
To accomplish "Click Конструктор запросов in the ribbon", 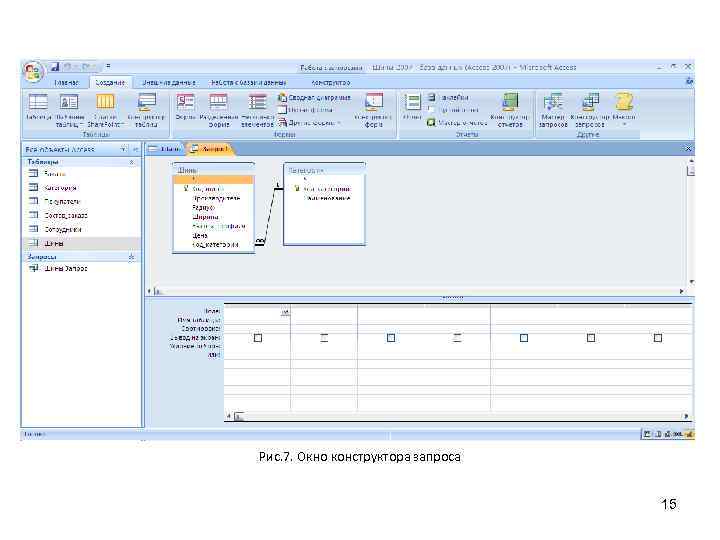I will [590, 110].
